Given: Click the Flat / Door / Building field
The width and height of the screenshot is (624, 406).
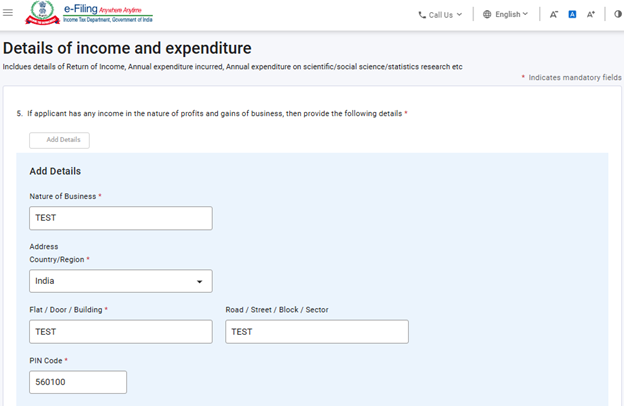Looking at the screenshot, I should (120, 332).
